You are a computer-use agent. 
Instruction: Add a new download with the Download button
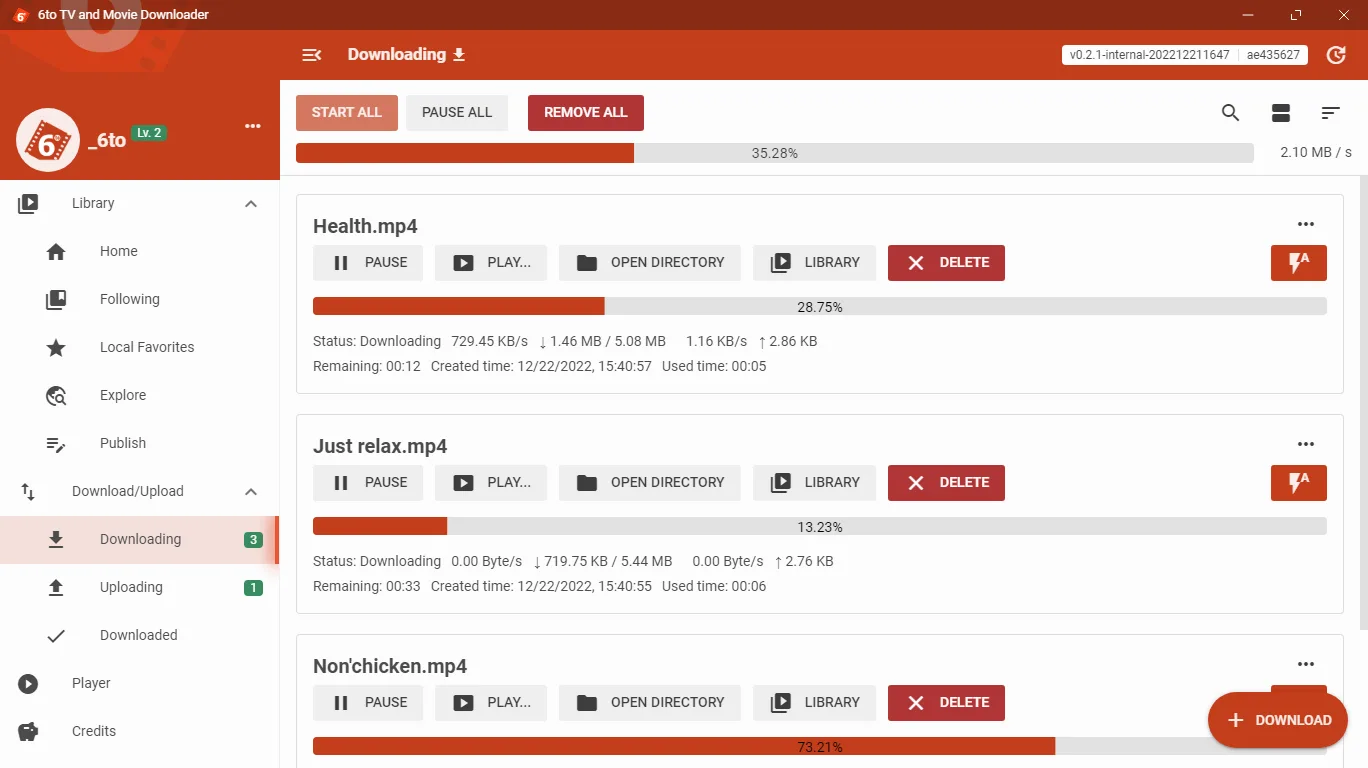click(x=1278, y=720)
